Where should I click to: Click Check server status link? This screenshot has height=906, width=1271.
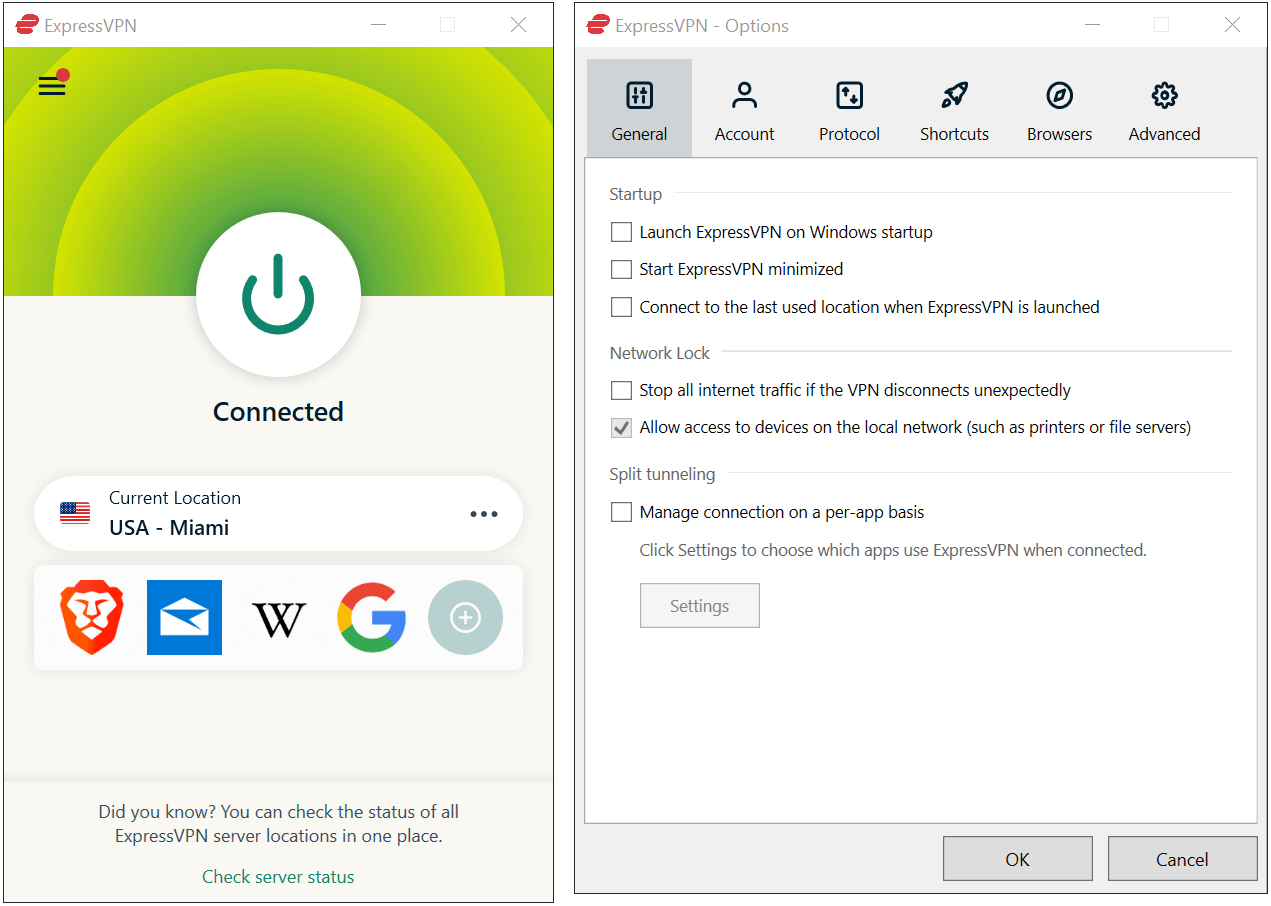click(x=278, y=877)
